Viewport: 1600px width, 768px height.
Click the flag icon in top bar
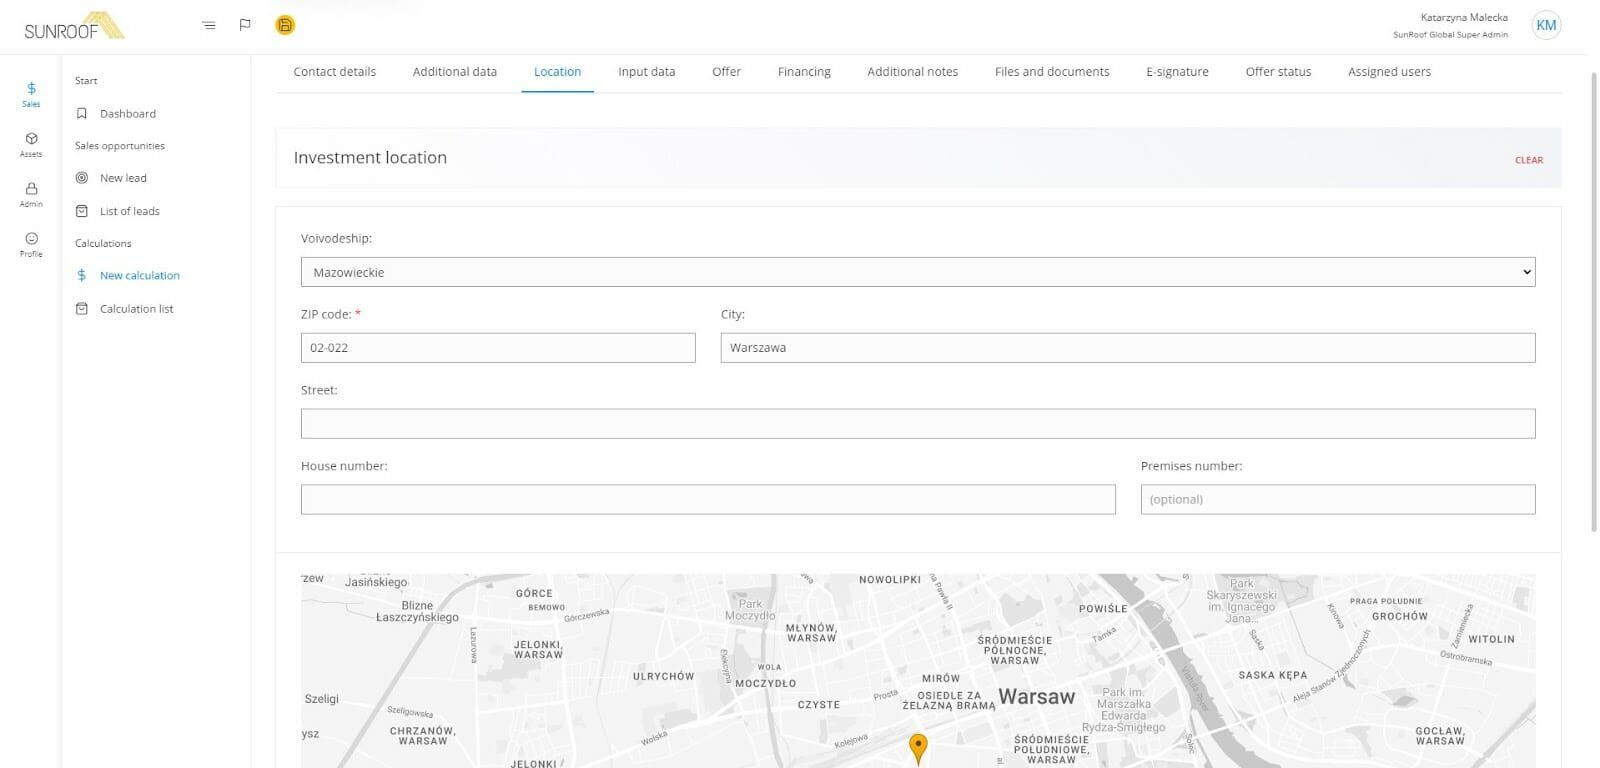tap(245, 25)
